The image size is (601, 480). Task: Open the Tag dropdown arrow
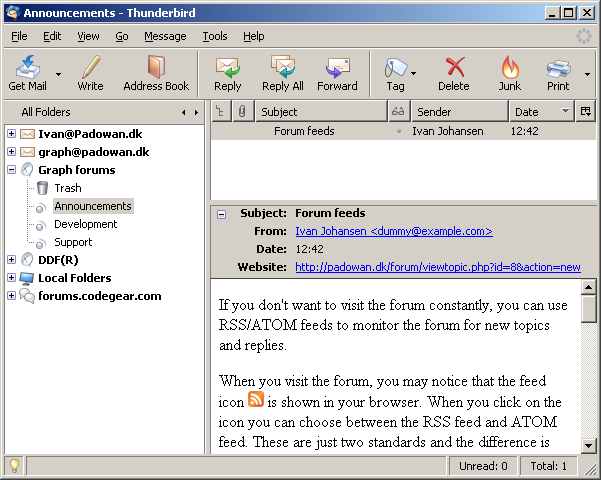point(414,73)
